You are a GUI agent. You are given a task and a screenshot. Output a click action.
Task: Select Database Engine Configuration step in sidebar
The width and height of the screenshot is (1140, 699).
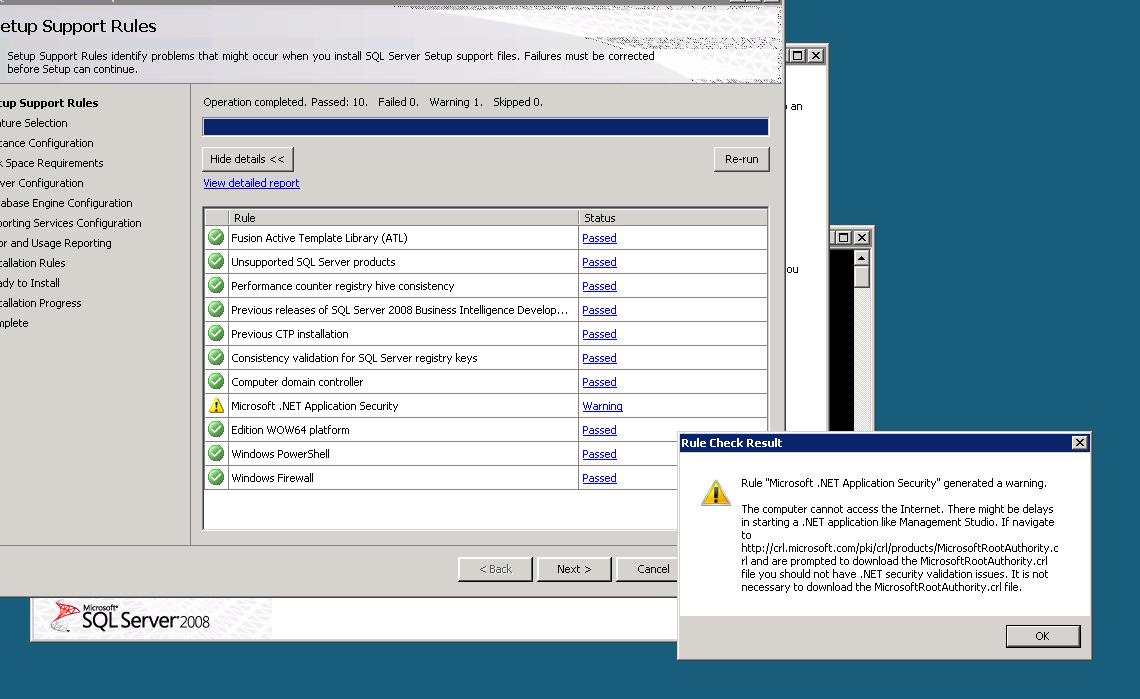point(66,203)
